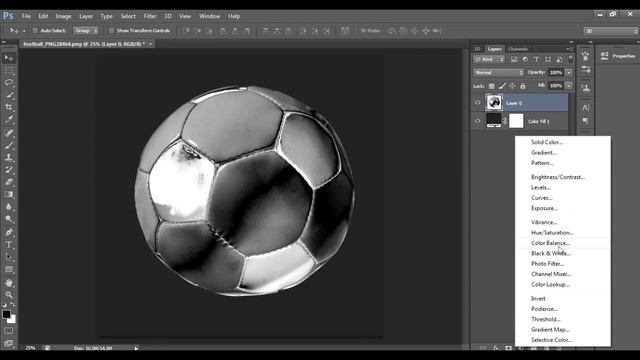This screenshot has width=640, height=360.
Task: Toggle layer filtering on/off switch
Action: pyautogui.click(x=571, y=59)
